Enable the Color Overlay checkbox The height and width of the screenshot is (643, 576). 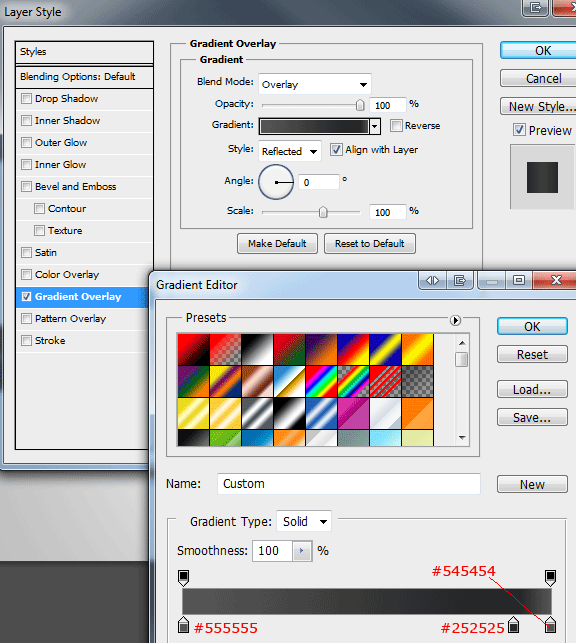pyautogui.click(x=26, y=274)
